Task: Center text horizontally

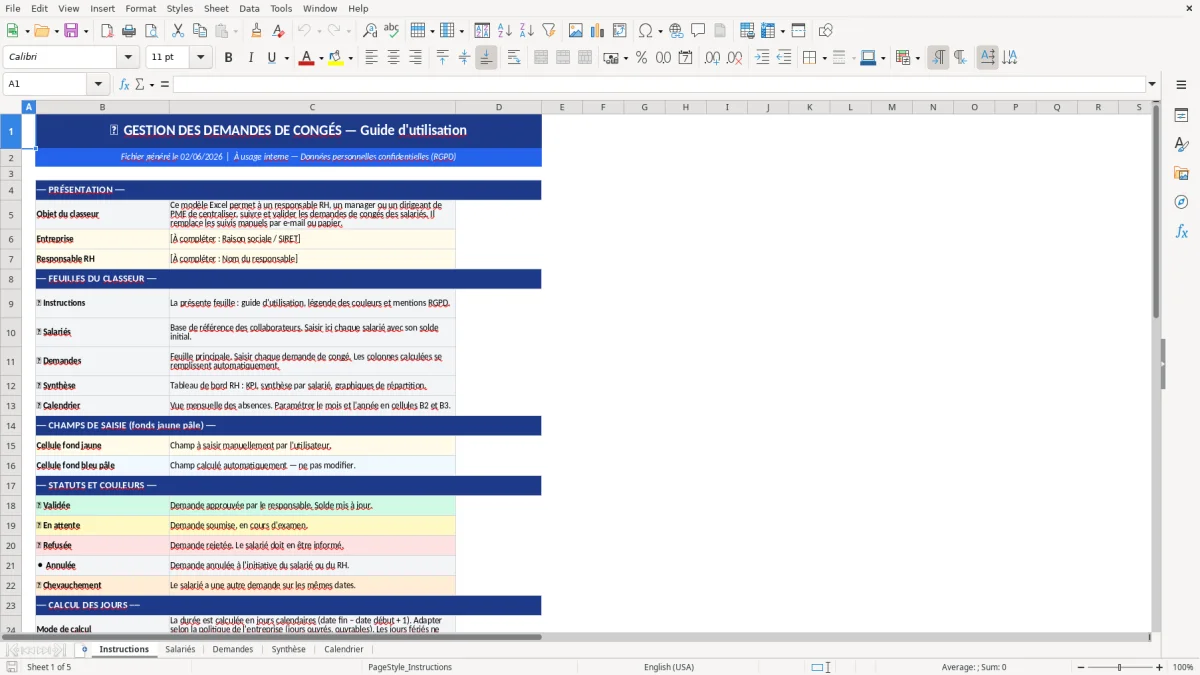Action: (x=393, y=58)
